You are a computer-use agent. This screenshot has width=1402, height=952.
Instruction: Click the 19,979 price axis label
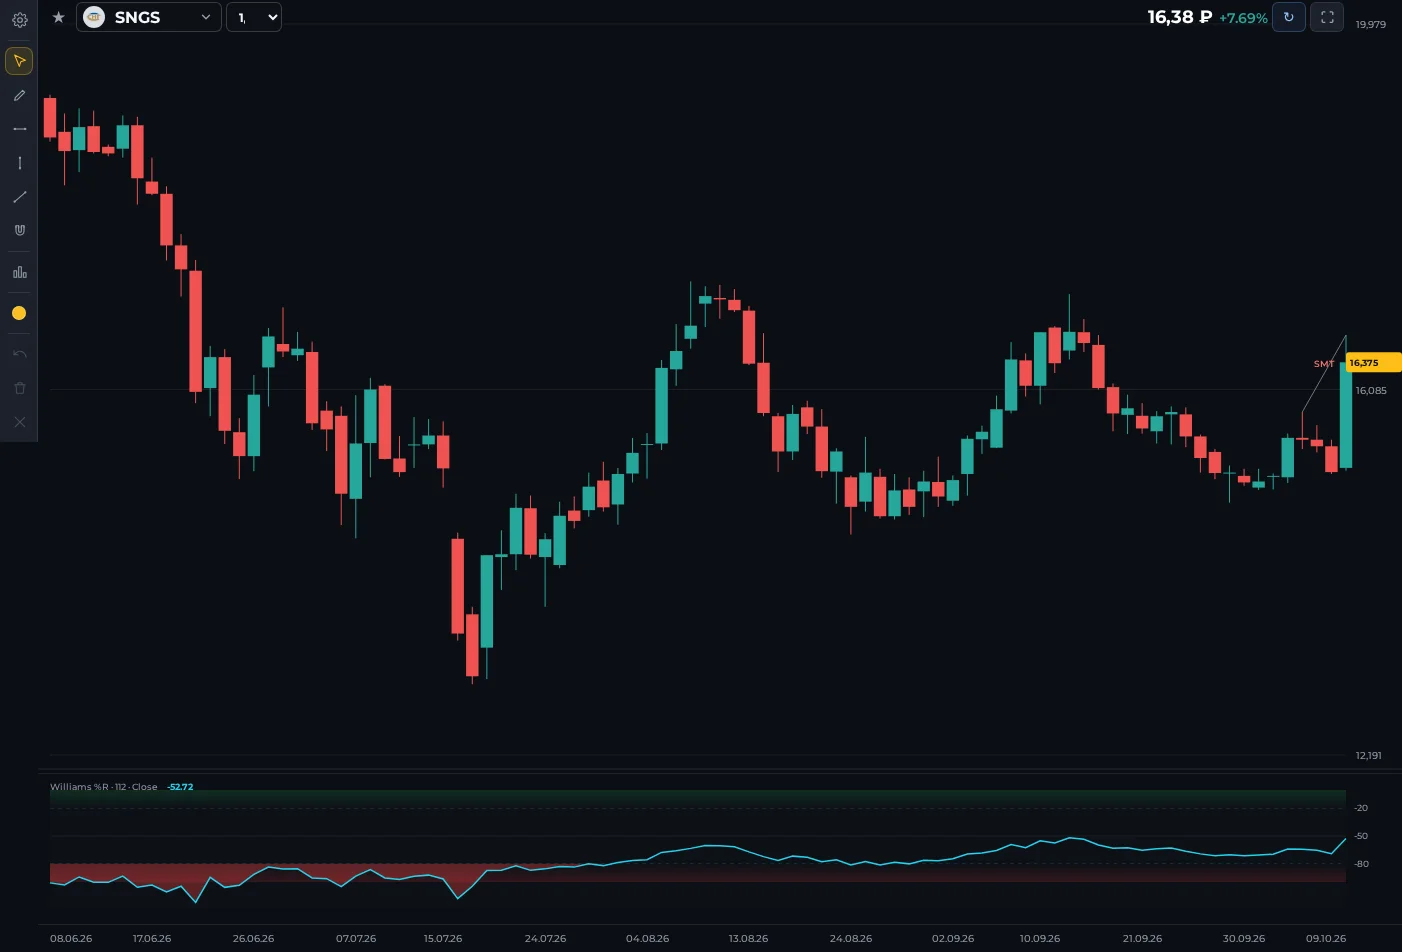point(1371,24)
